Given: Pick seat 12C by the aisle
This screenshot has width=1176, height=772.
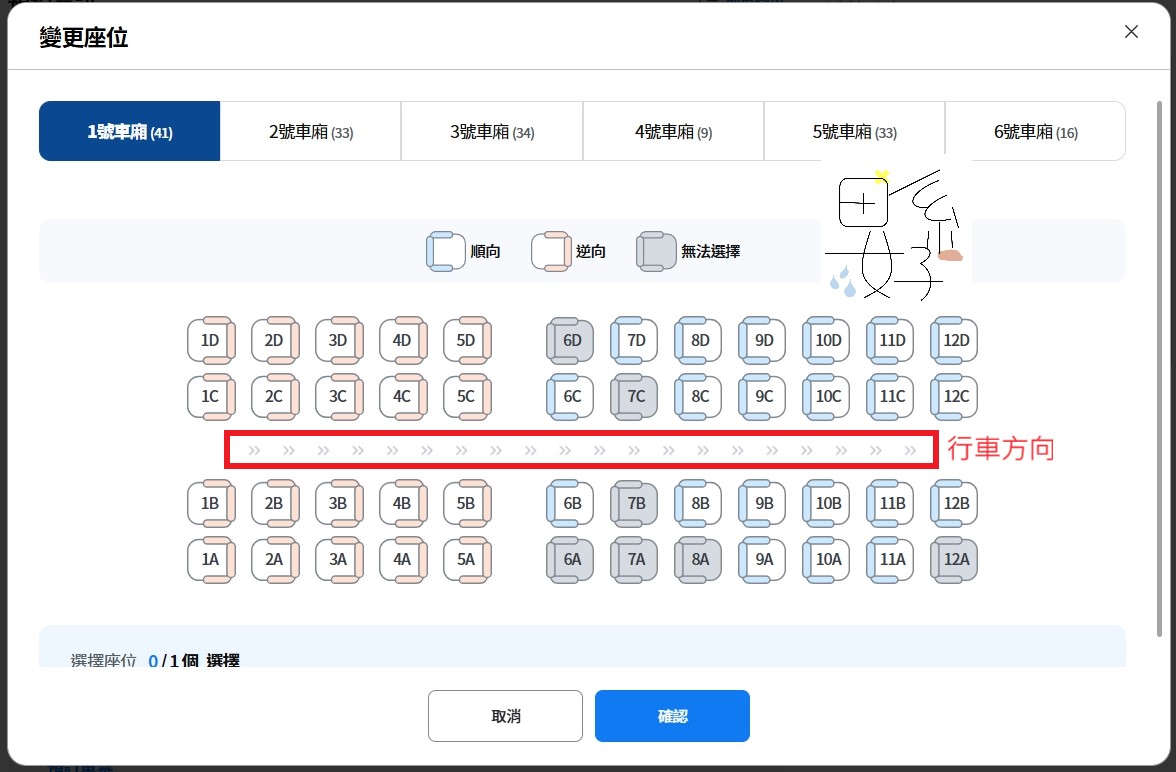Looking at the screenshot, I should [954, 396].
